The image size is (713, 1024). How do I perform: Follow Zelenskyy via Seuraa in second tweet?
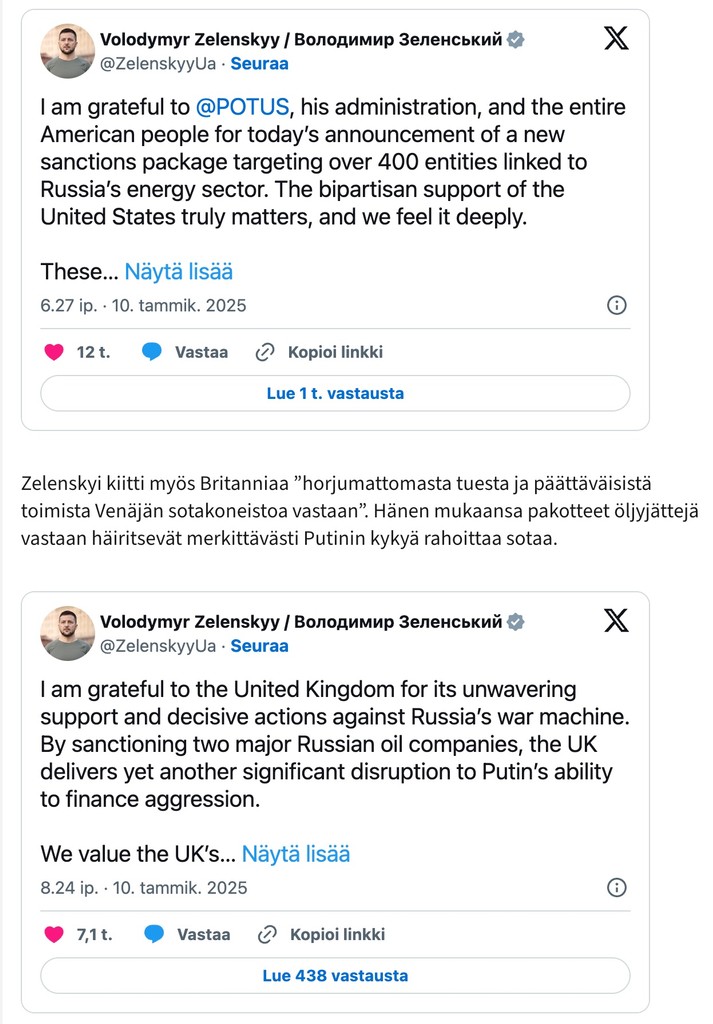pos(259,646)
